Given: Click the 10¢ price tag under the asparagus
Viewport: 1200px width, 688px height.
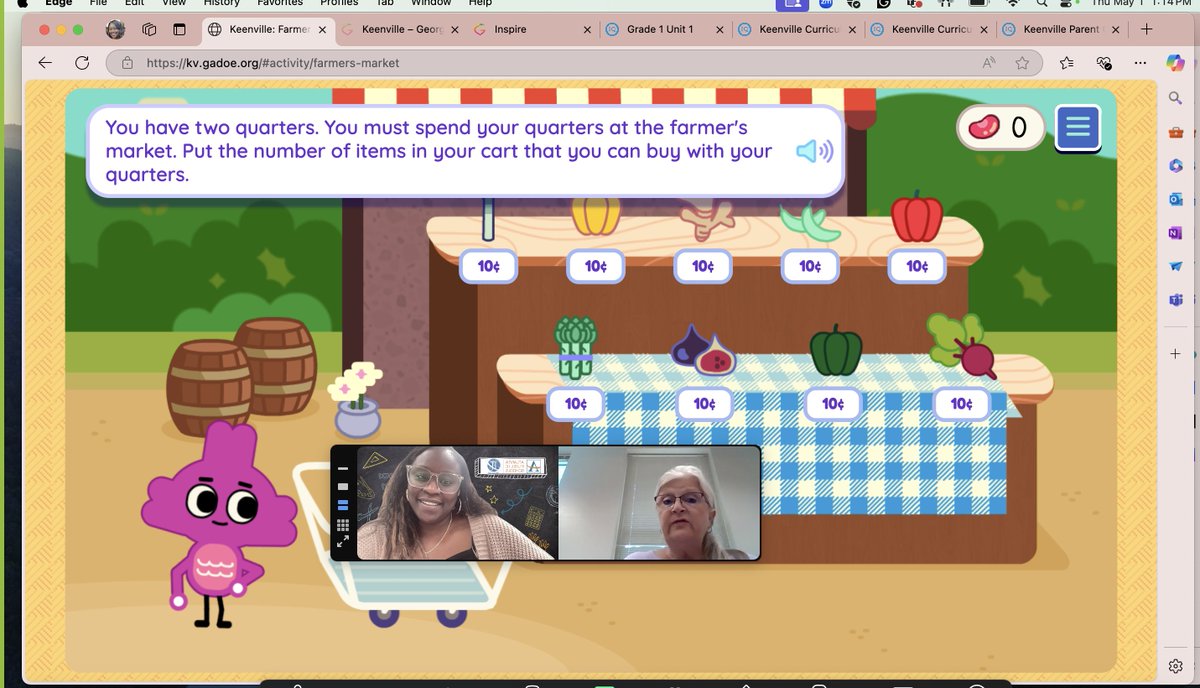Looking at the screenshot, I should pos(576,404).
